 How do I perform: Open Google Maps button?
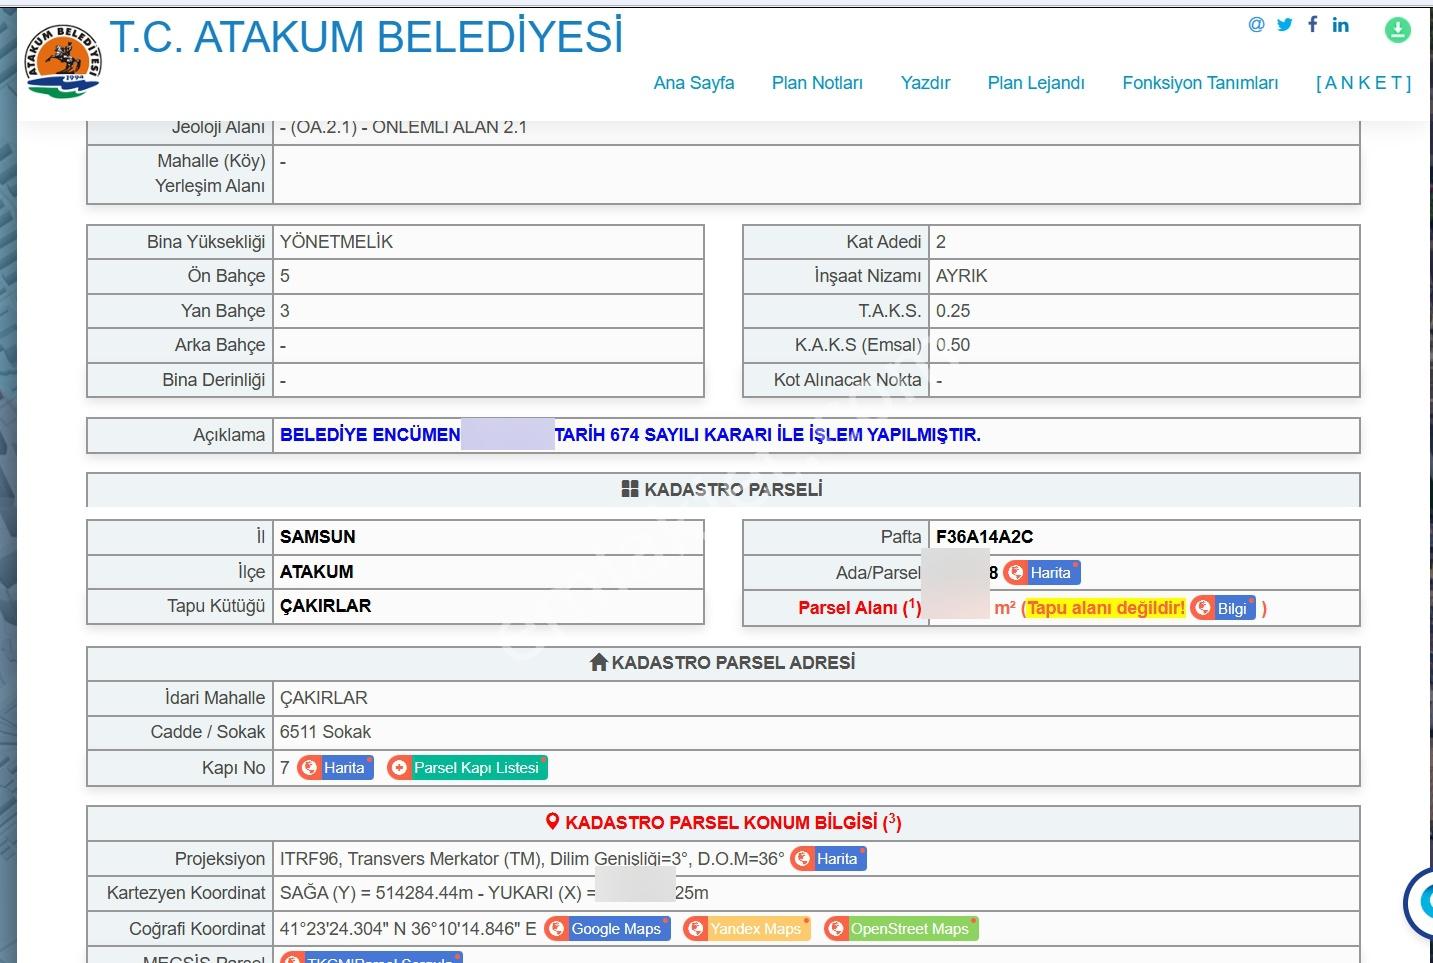[607, 929]
